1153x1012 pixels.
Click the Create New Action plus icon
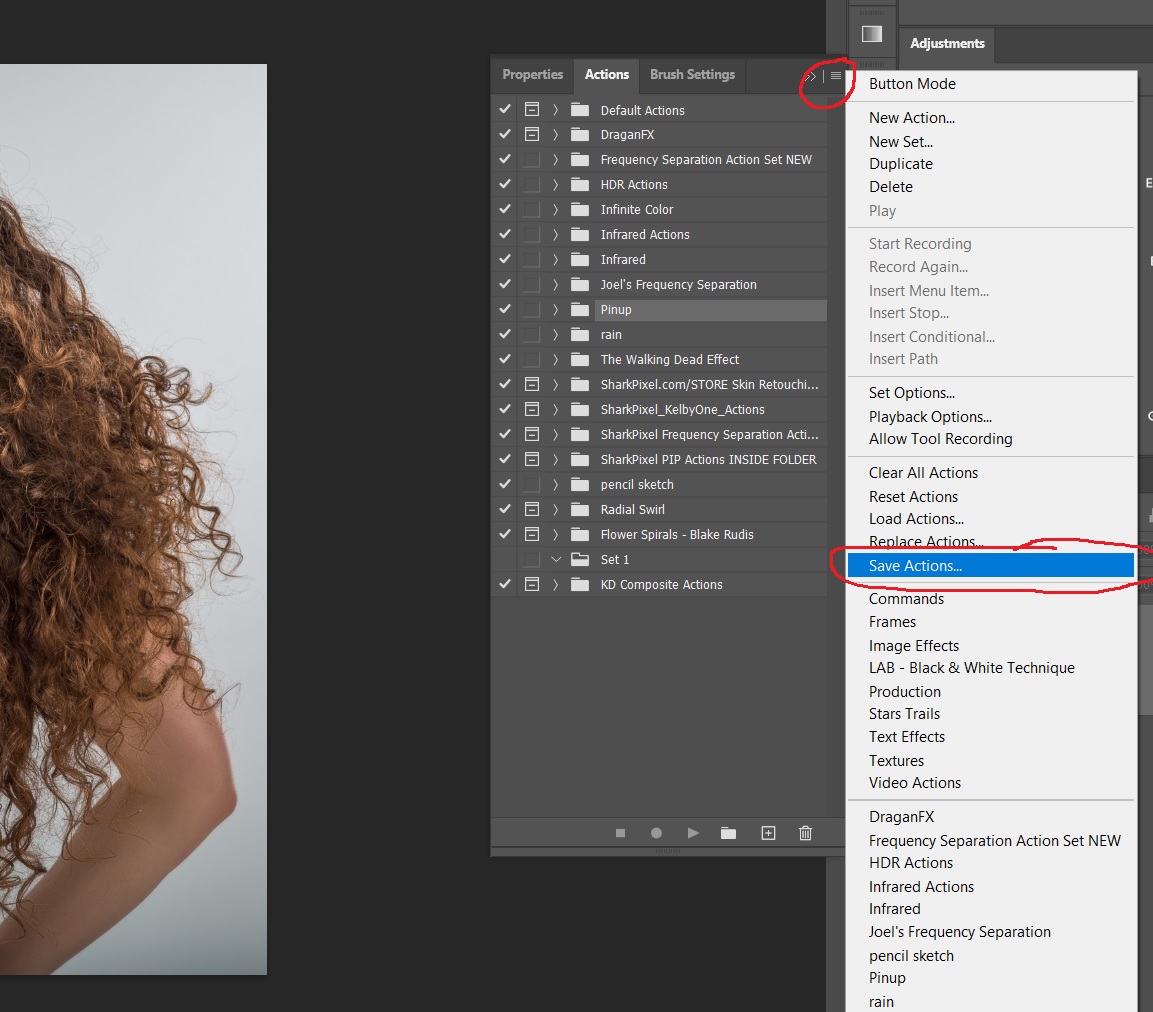click(768, 833)
